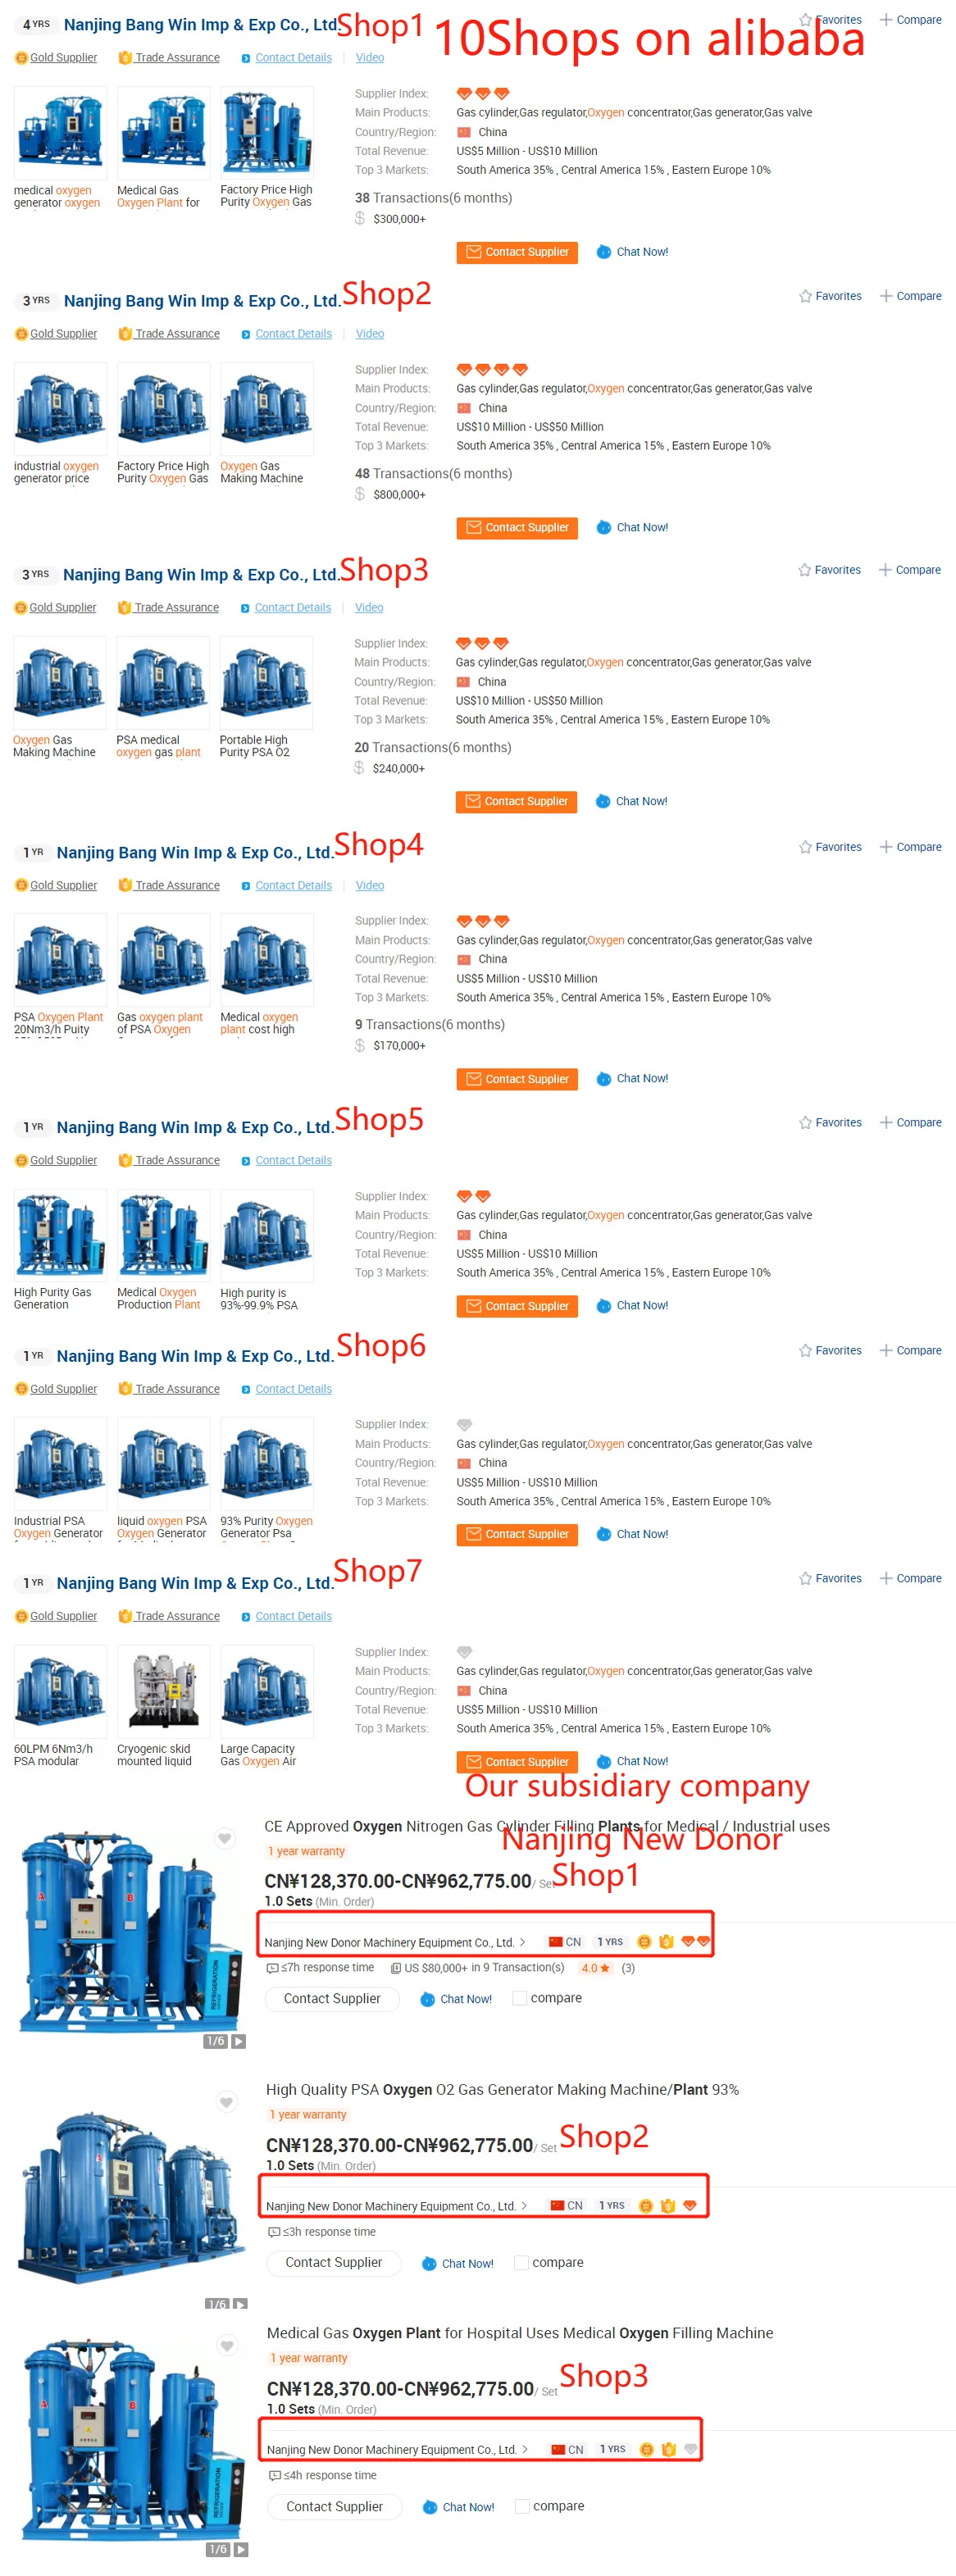Click Trade Assurance badge in Shop6 listing
956x2576 pixels.
coord(169,1389)
